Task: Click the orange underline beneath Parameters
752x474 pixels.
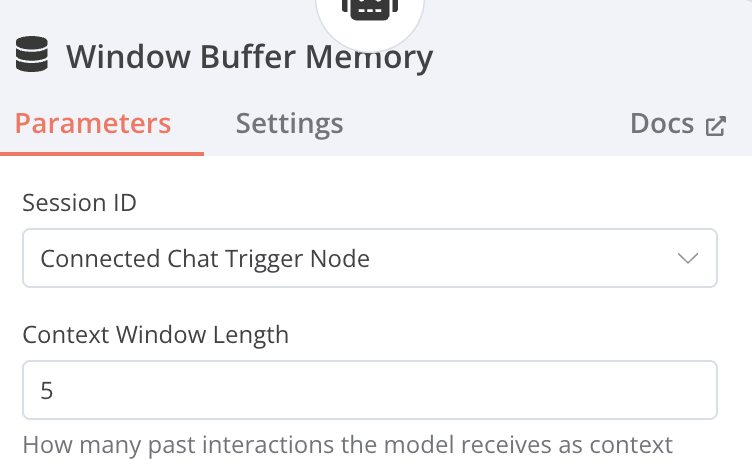Action: click(x=102, y=154)
